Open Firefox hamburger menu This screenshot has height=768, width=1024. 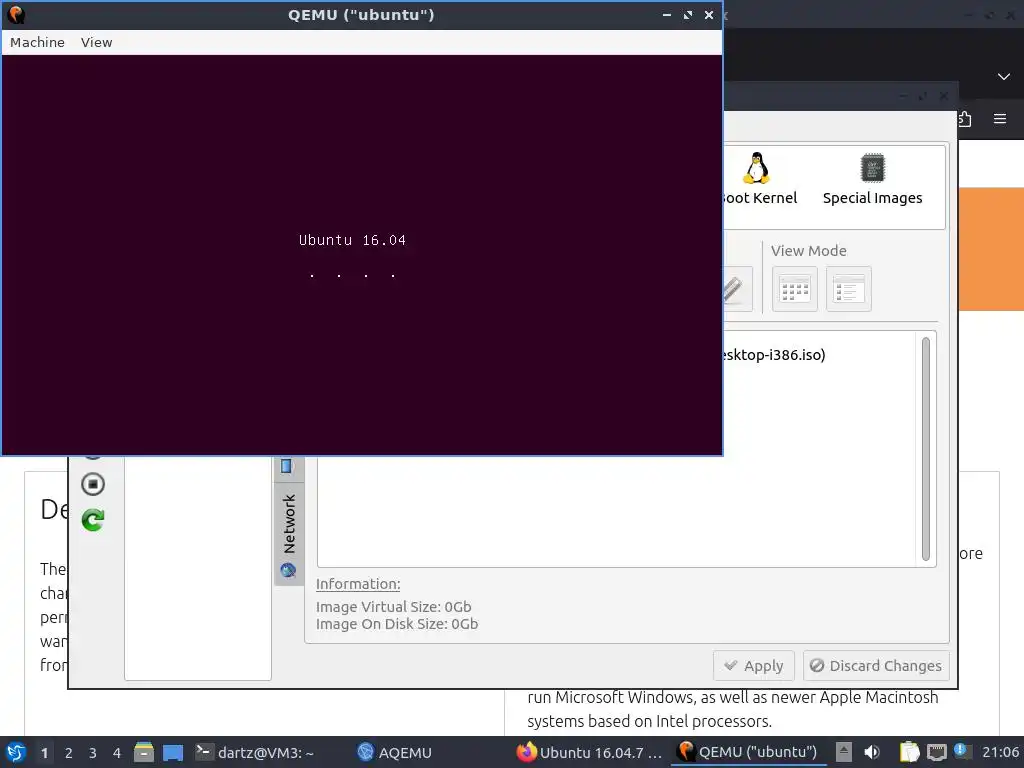(1000, 119)
